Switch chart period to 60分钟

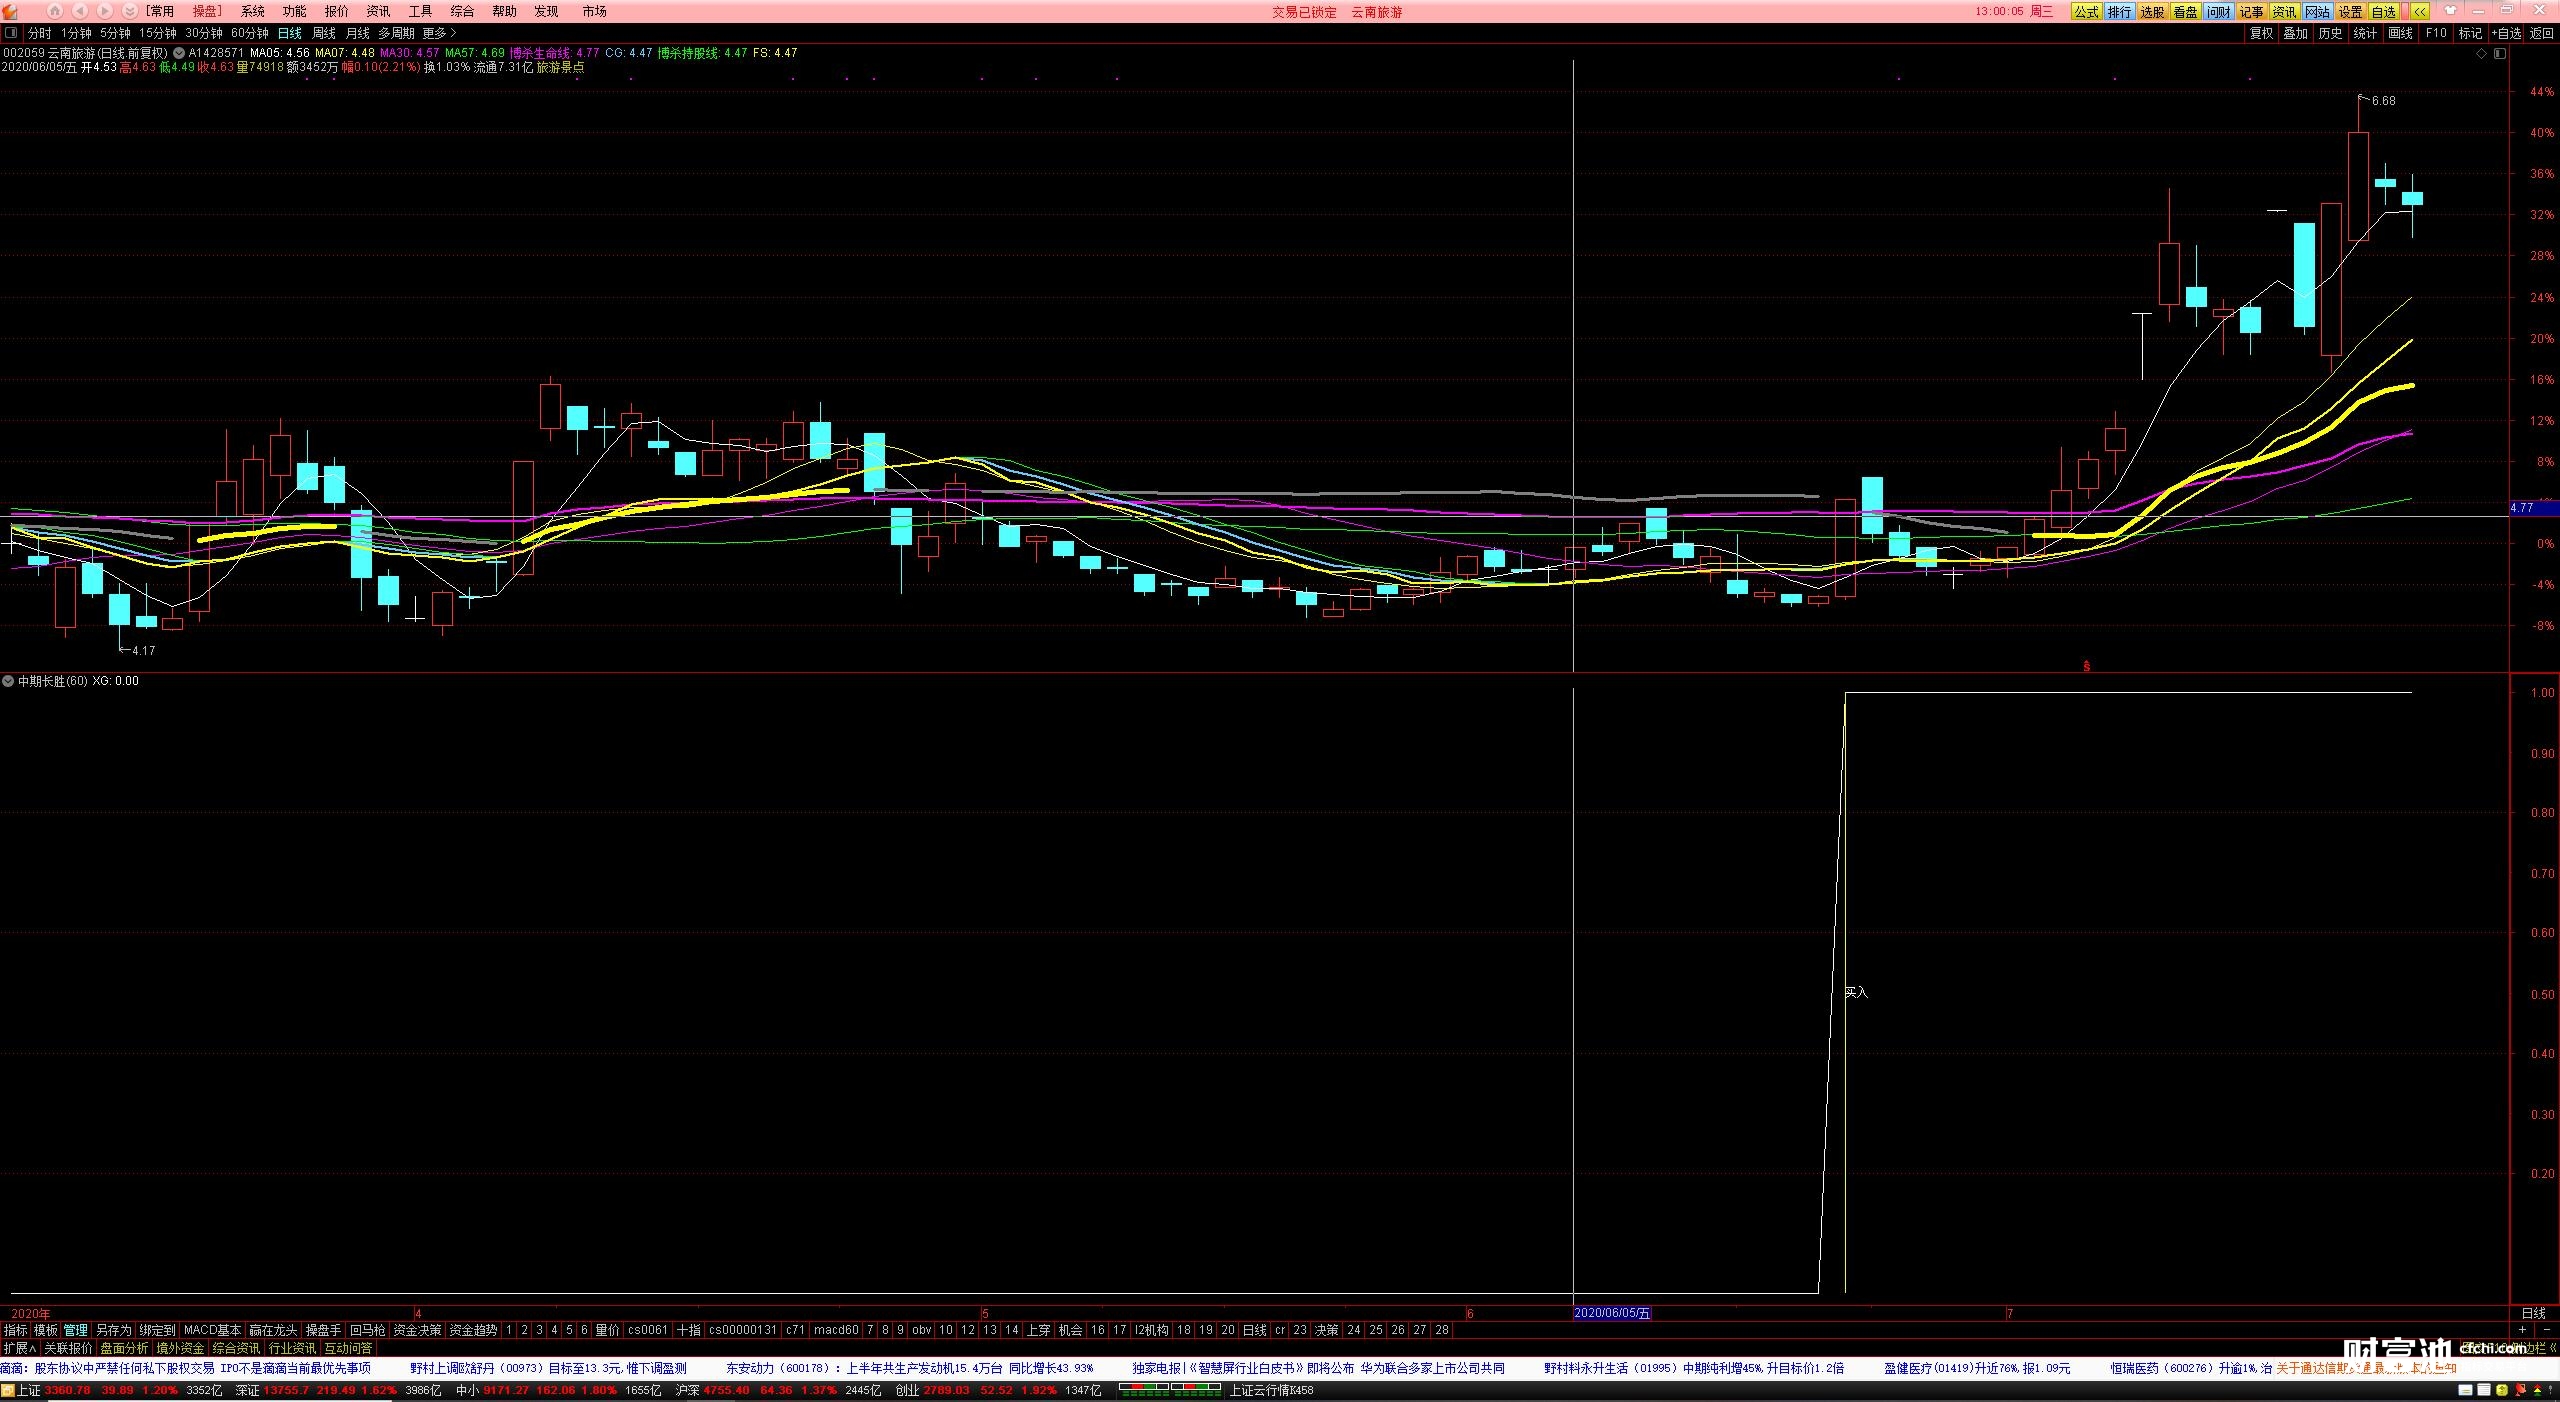(249, 33)
